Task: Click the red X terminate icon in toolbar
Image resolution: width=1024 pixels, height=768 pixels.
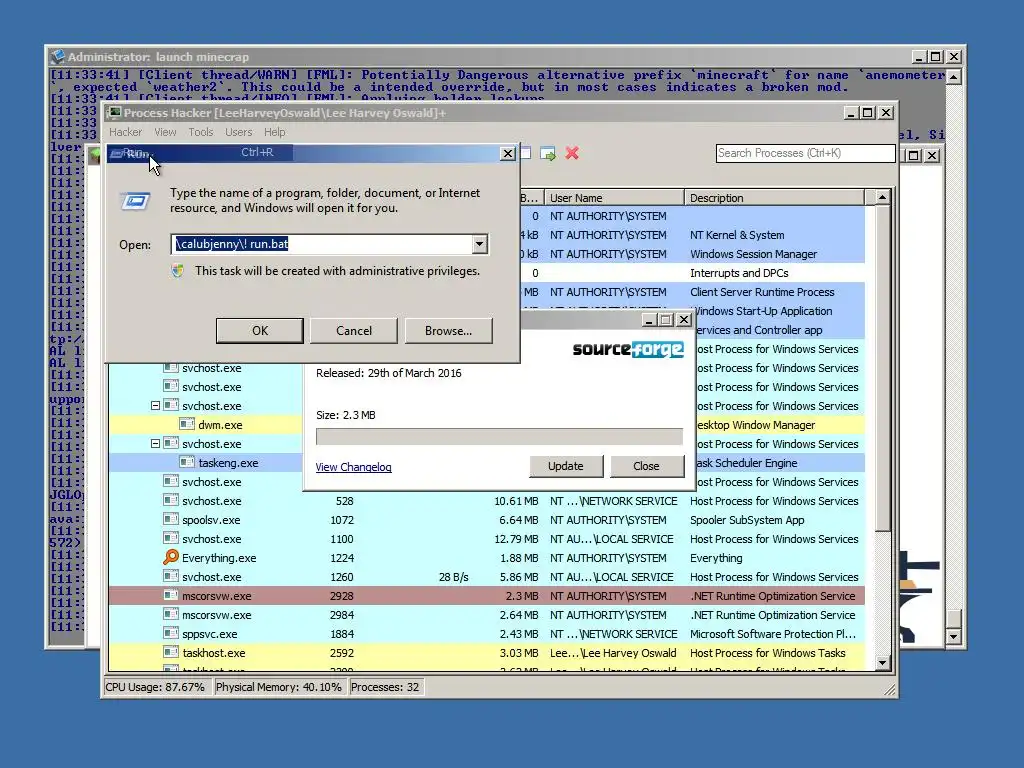Action: [572, 153]
